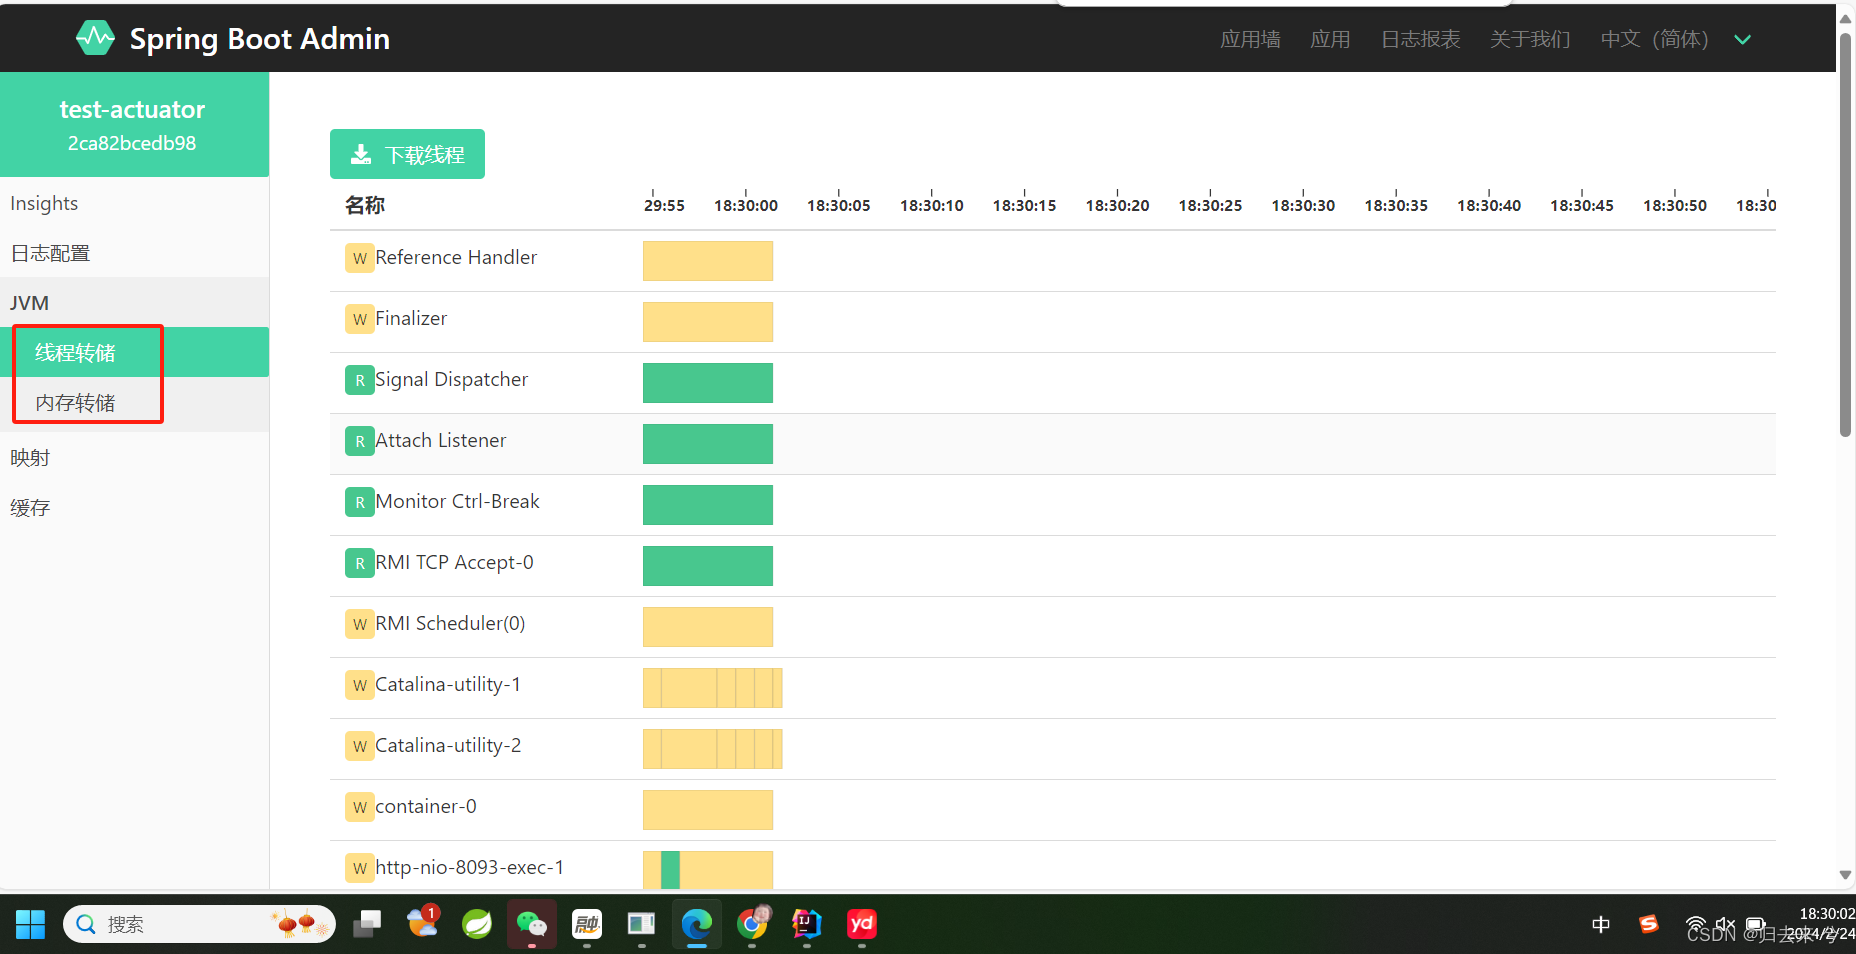Click the download icon on 下载线程 button
The image size is (1856, 954).
click(x=361, y=154)
